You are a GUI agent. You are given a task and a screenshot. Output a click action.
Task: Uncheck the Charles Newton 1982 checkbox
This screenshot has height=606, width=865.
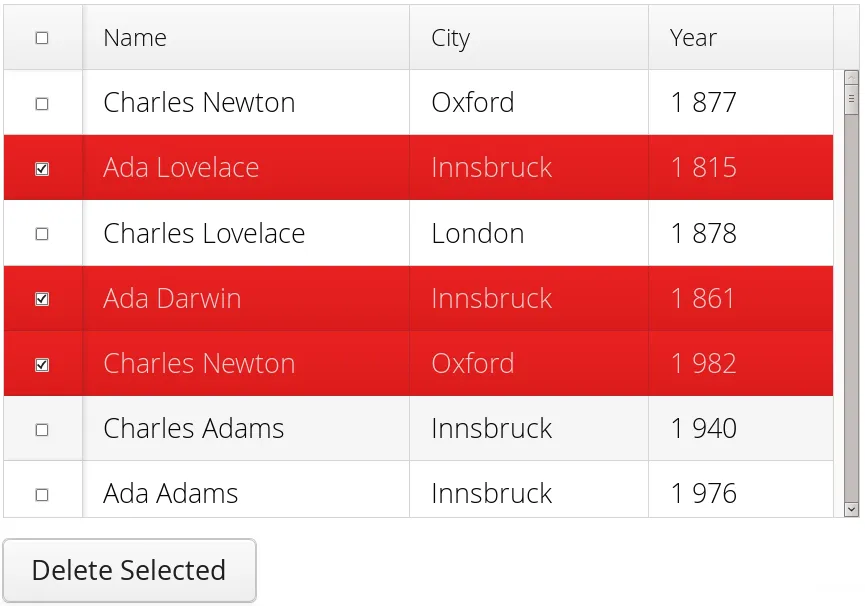coord(41,363)
